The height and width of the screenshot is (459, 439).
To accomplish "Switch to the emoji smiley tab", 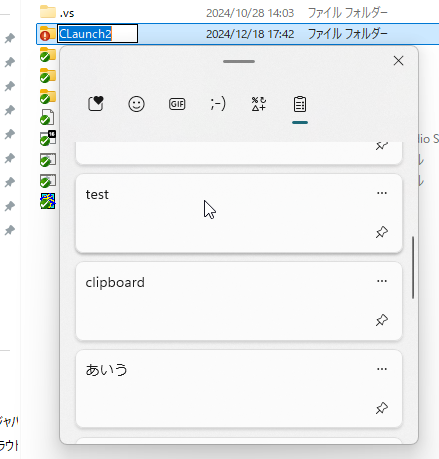I will (x=136, y=104).
